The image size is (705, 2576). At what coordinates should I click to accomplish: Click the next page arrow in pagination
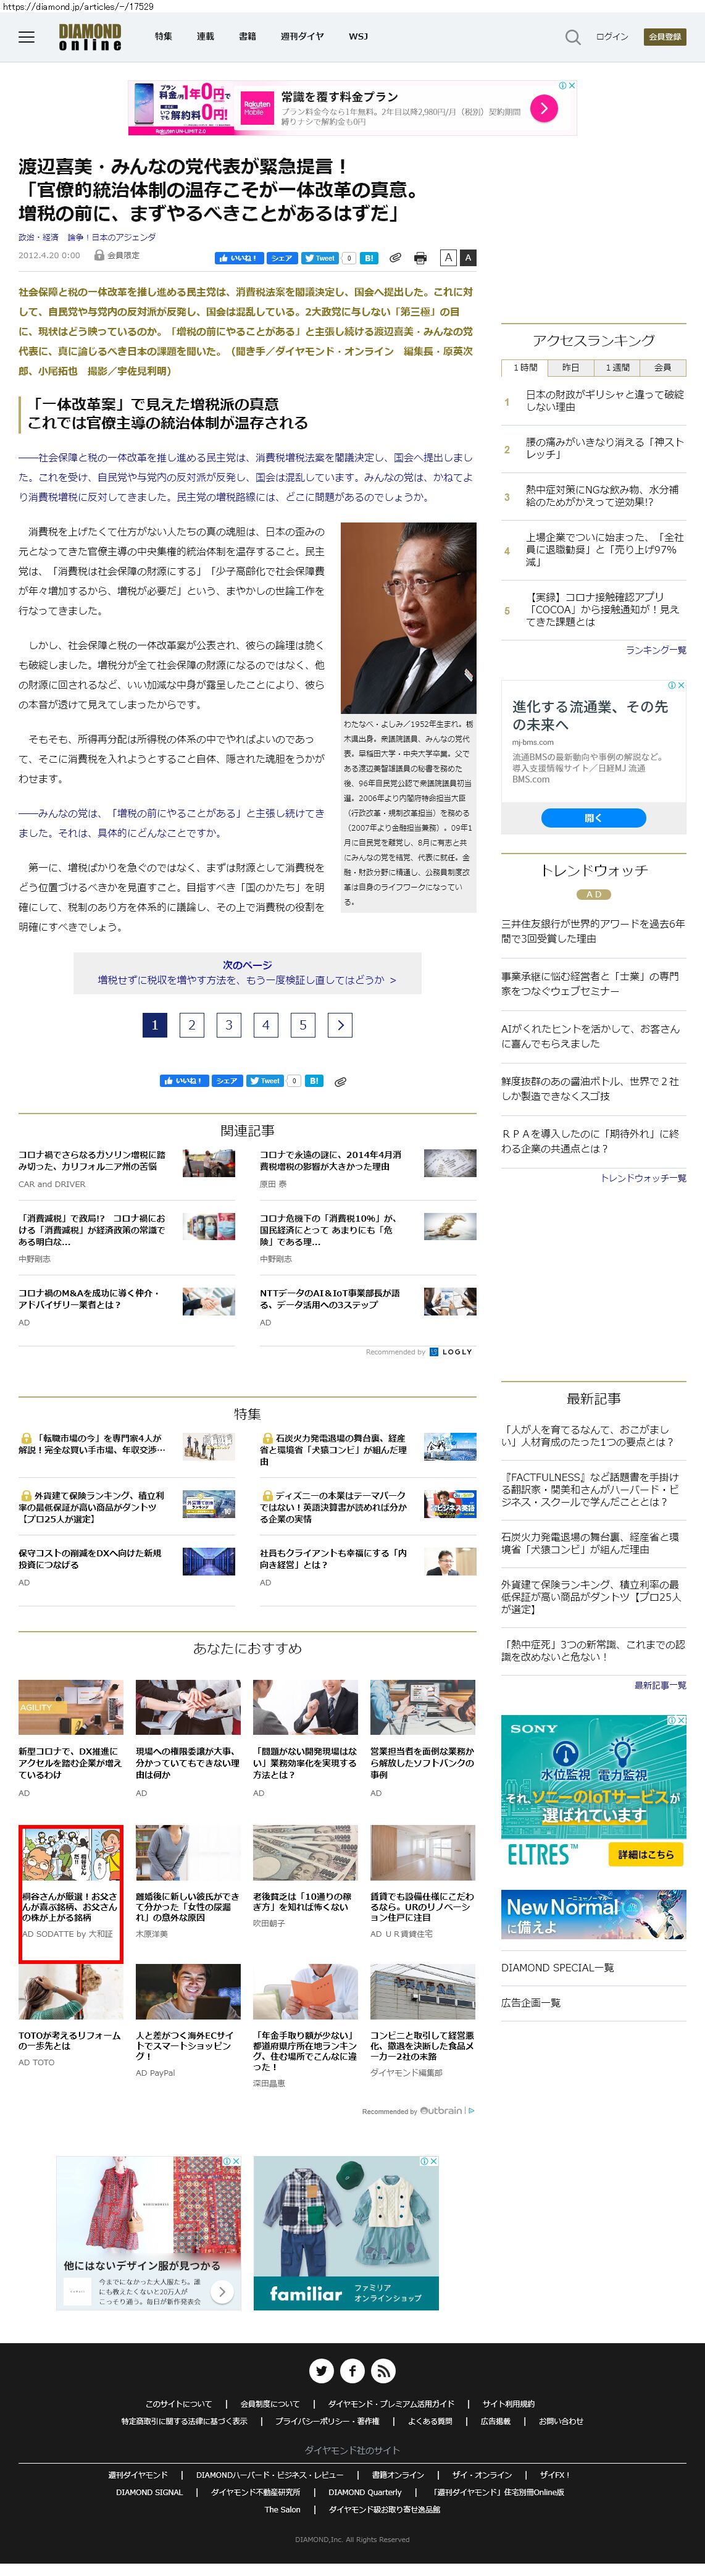(340, 1024)
